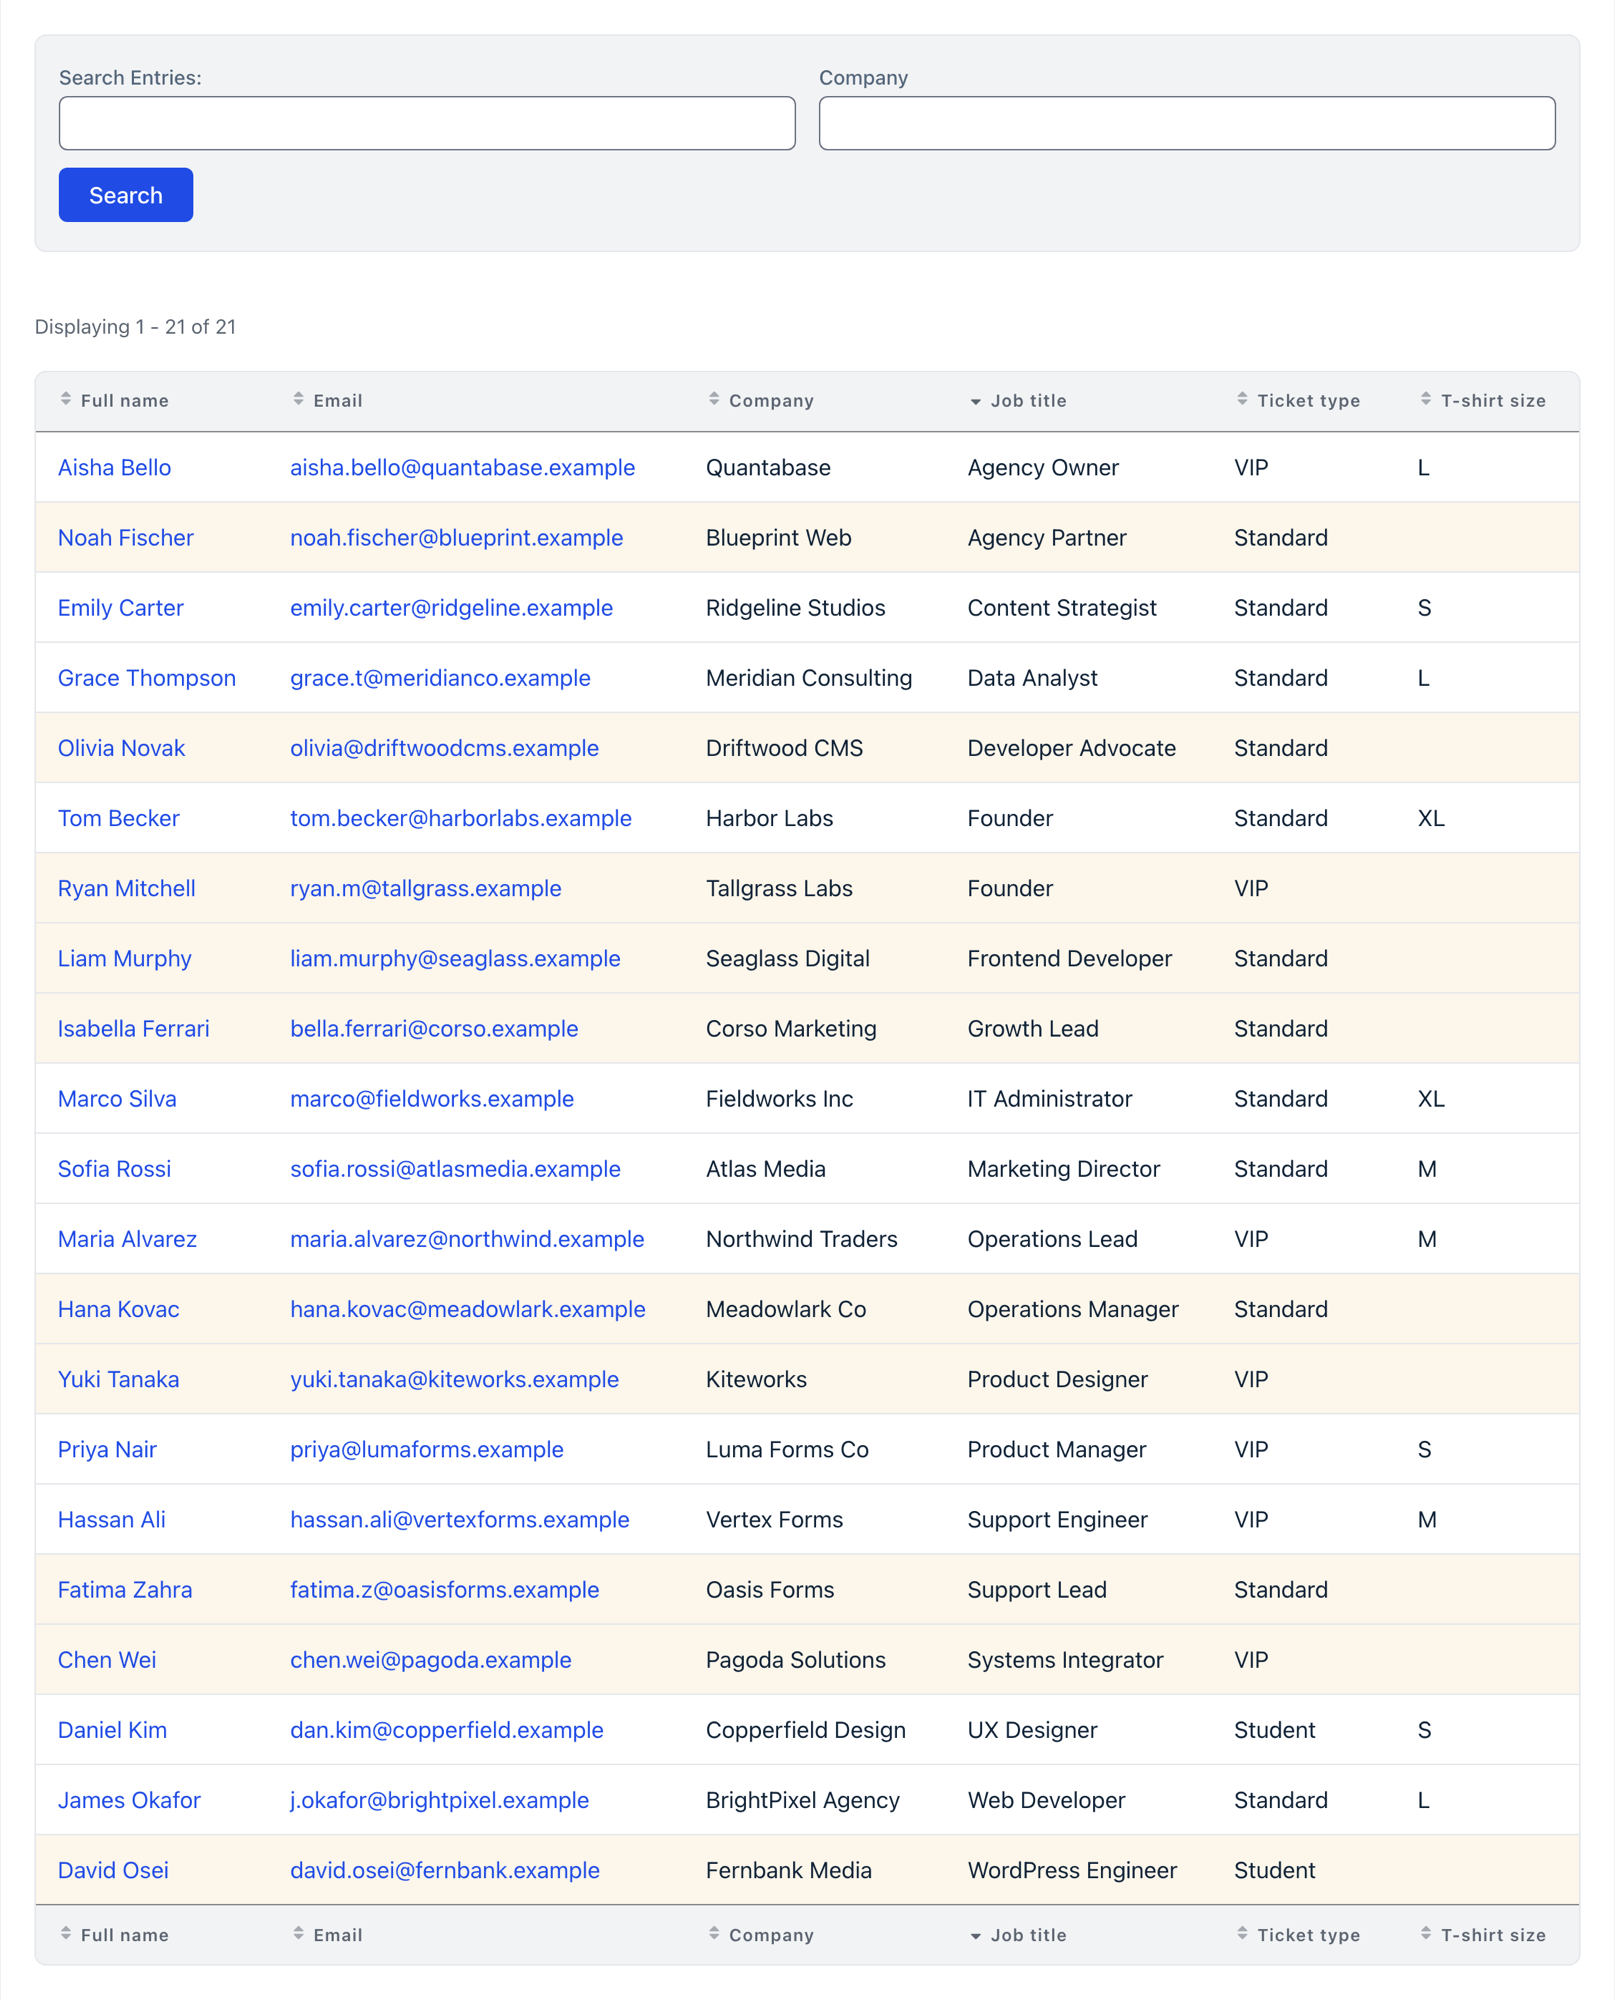
Task: Open David Osei's entry
Action: [x=113, y=1870]
